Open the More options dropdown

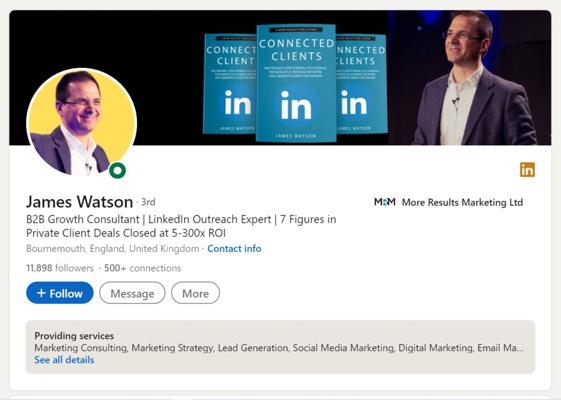pyautogui.click(x=195, y=293)
